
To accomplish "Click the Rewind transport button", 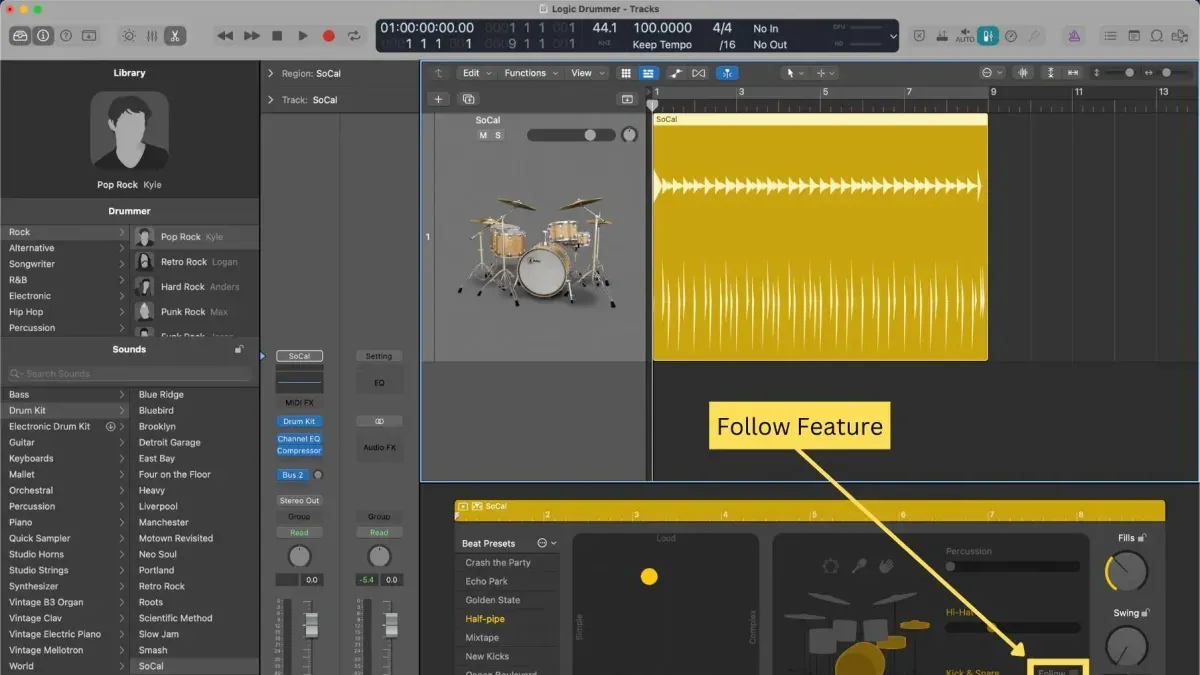I will click(x=225, y=36).
